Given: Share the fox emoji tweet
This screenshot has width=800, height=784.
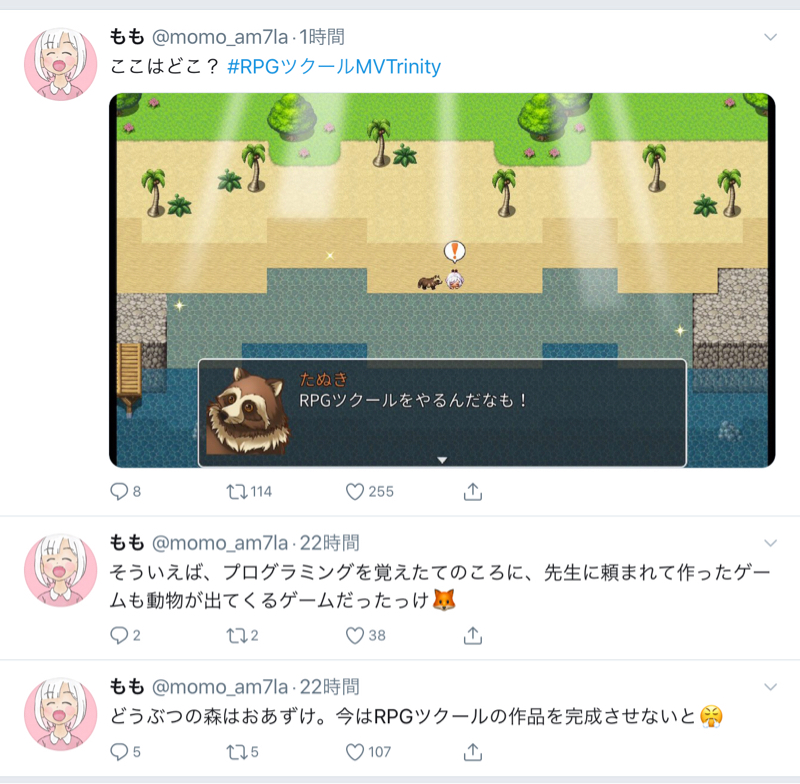Looking at the screenshot, I should (x=473, y=636).
